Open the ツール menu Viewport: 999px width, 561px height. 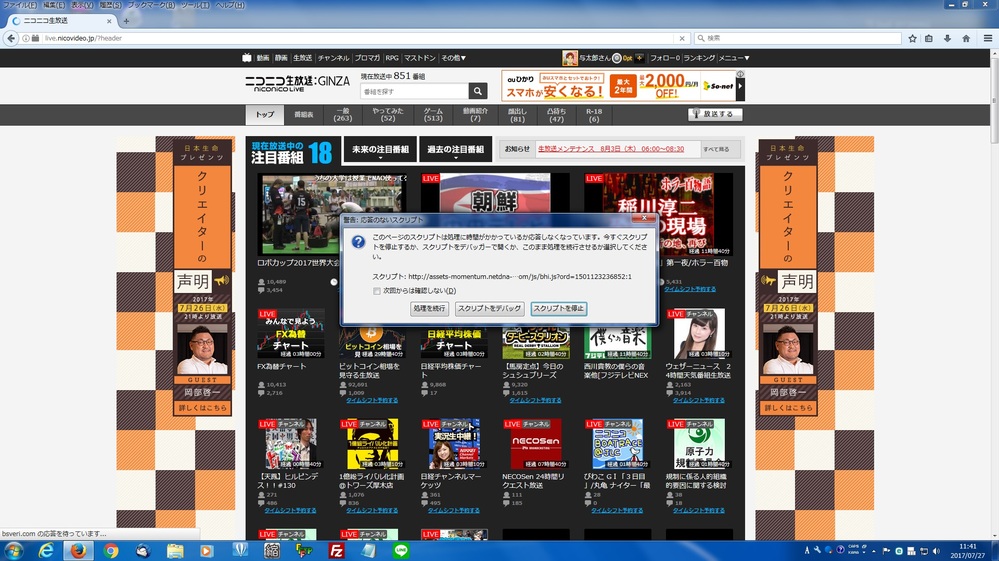pos(195,5)
